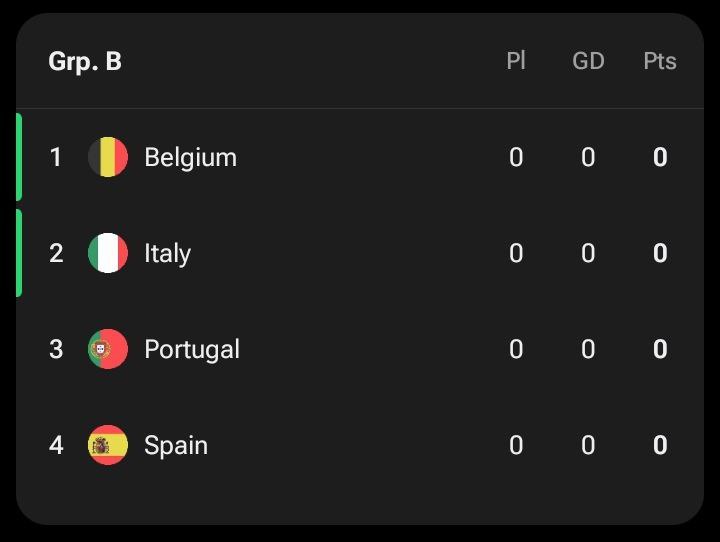Open the Italy team name

point(167,254)
